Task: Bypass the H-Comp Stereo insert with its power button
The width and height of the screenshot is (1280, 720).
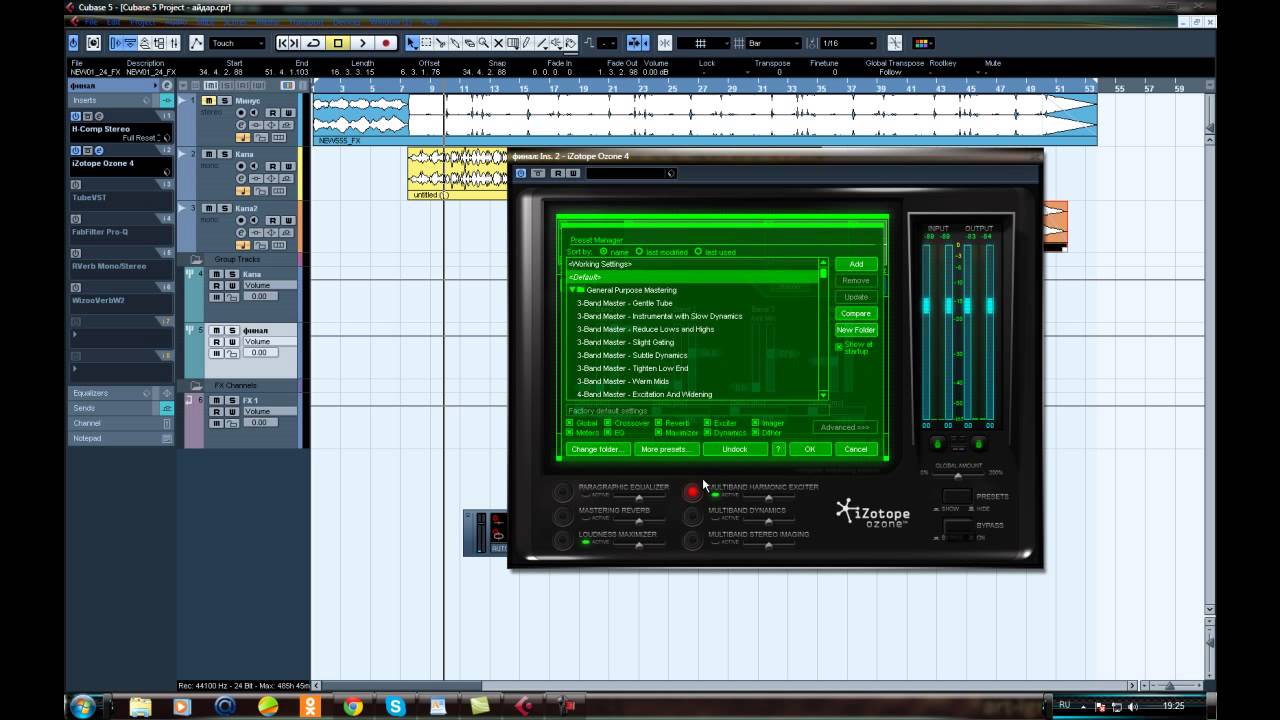Action: pos(76,117)
